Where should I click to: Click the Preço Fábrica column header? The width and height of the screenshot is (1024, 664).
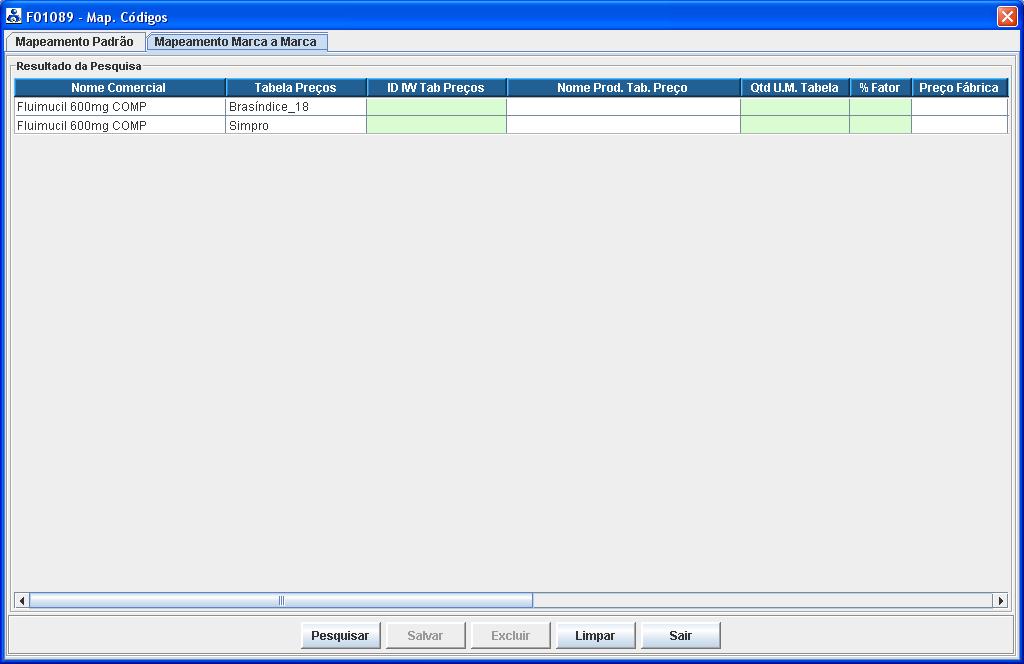(959, 87)
